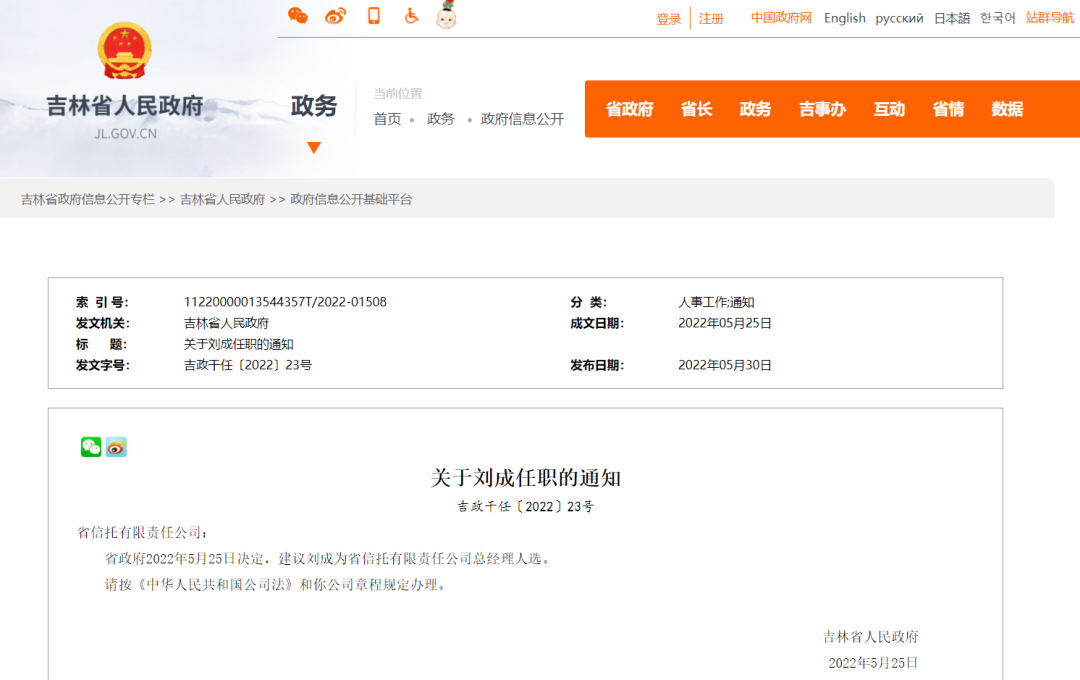Image resolution: width=1080 pixels, height=680 pixels.
Task: Click the 登录 login link
Action: click(x=668, y=19)
